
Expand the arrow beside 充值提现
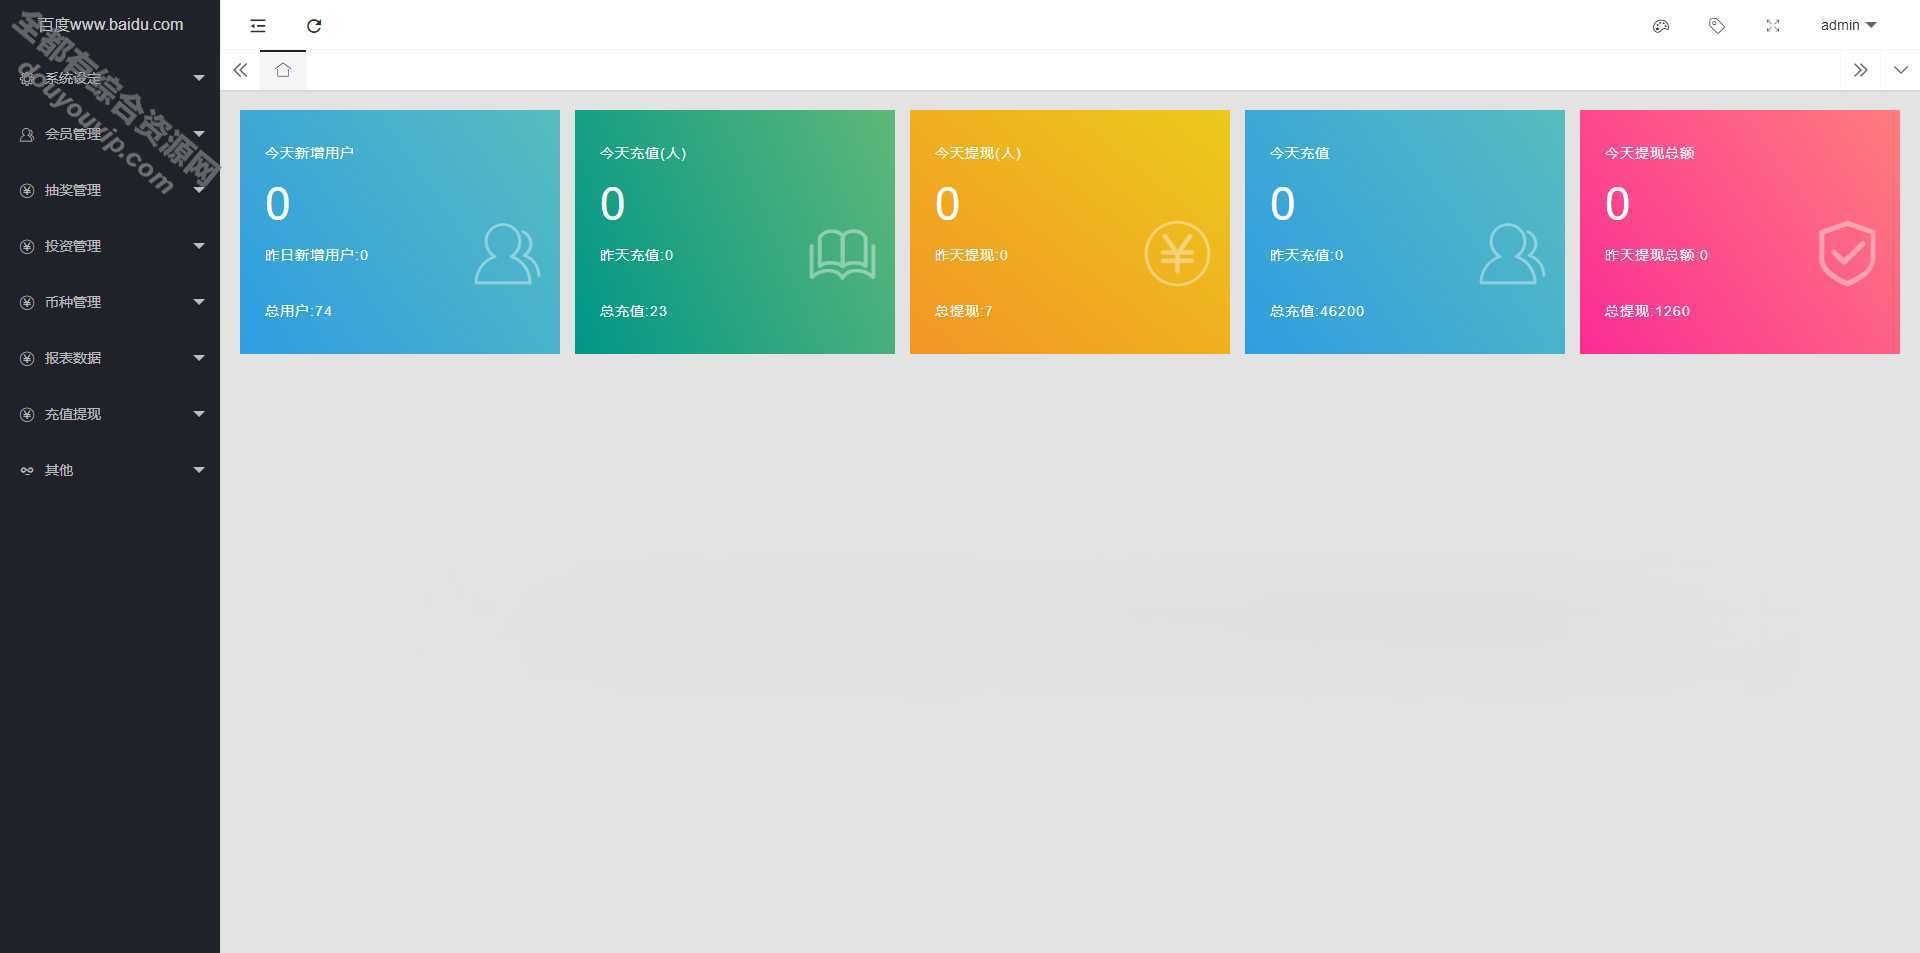click(199, 414)
